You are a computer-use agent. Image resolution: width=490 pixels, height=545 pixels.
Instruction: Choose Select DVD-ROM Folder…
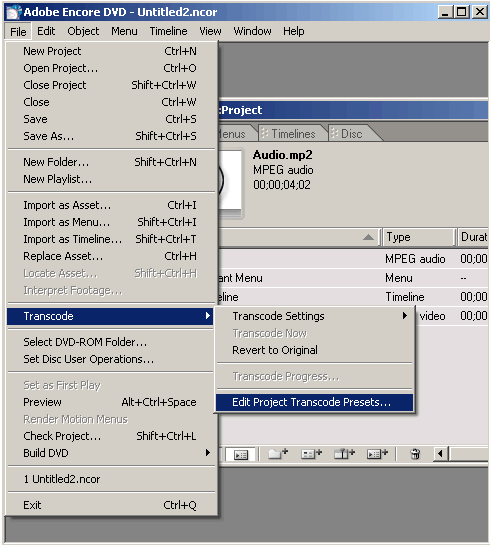[111, 342]
